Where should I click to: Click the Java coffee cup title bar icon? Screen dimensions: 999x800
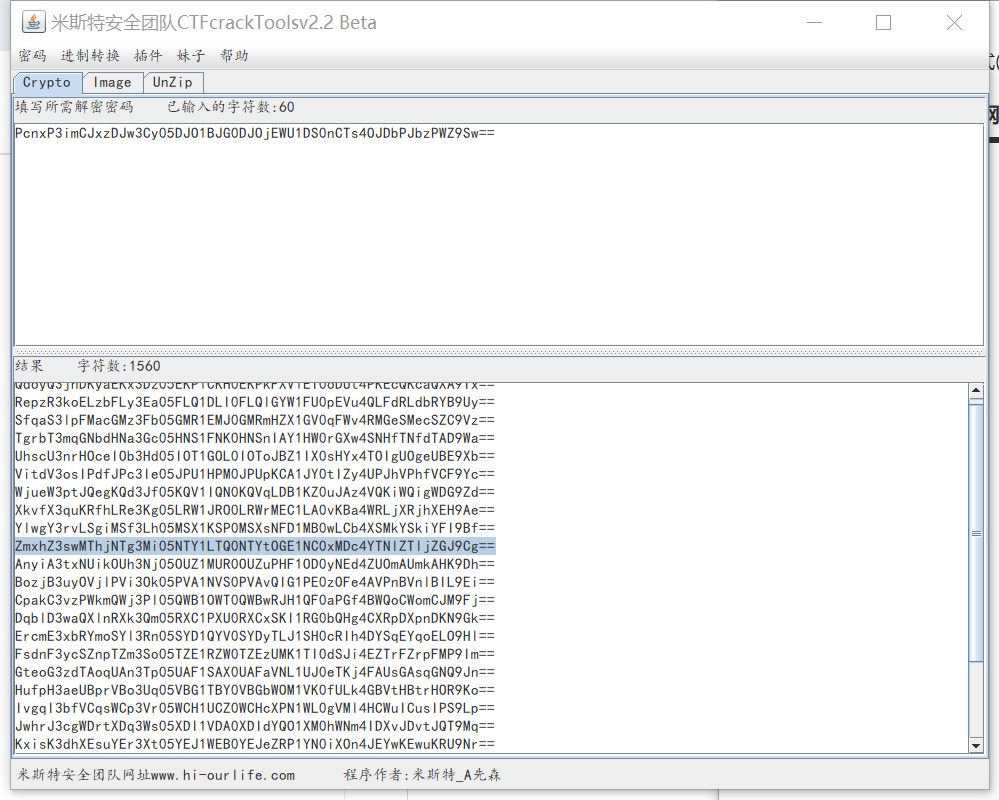click(x=32, y=21)
